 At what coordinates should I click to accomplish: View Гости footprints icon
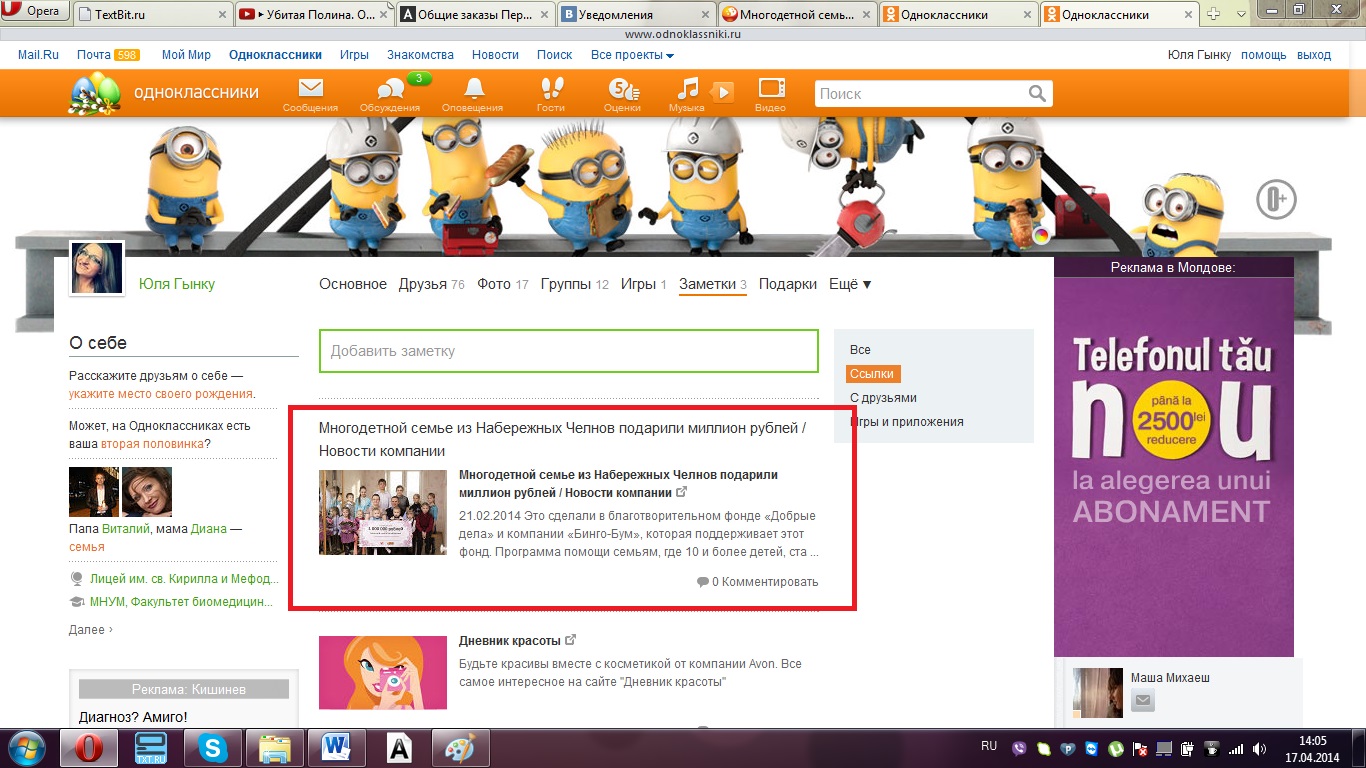(551, 88)
